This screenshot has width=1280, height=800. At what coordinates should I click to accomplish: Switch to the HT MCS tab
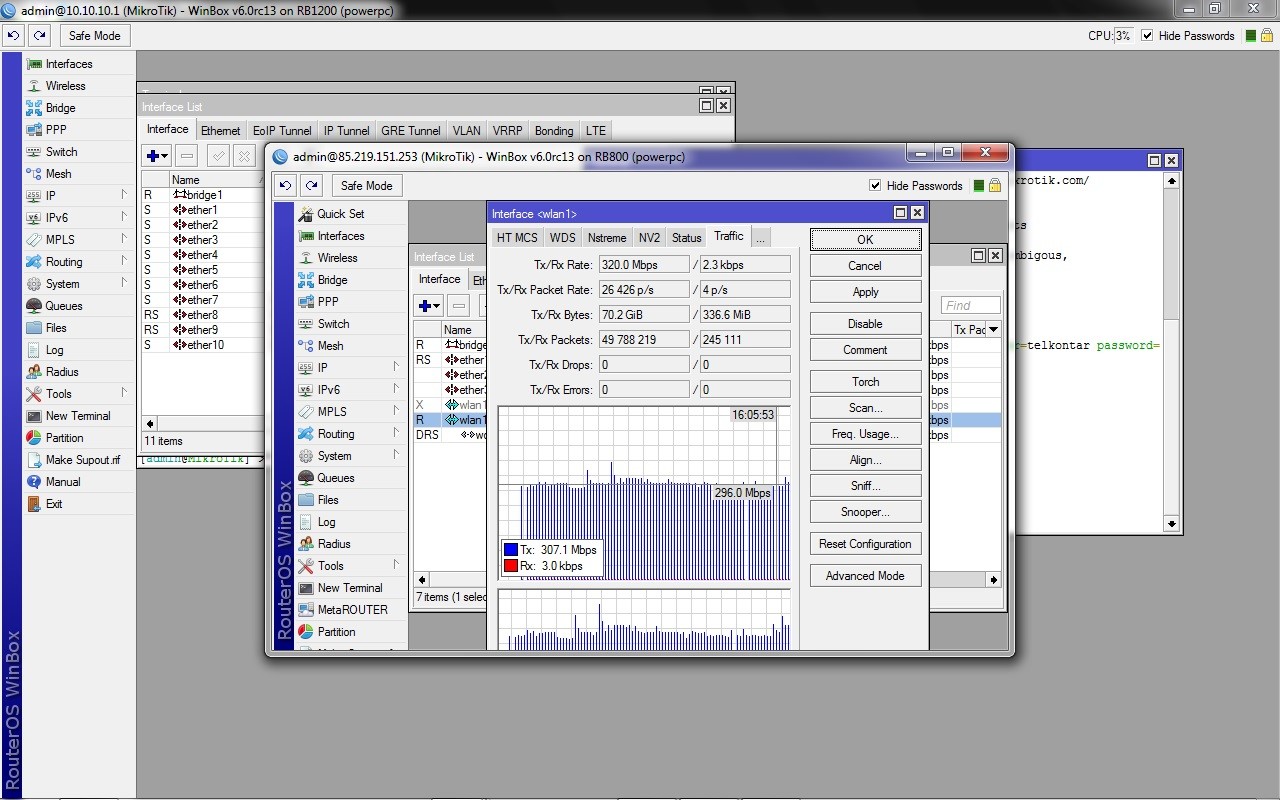[517, 238]
